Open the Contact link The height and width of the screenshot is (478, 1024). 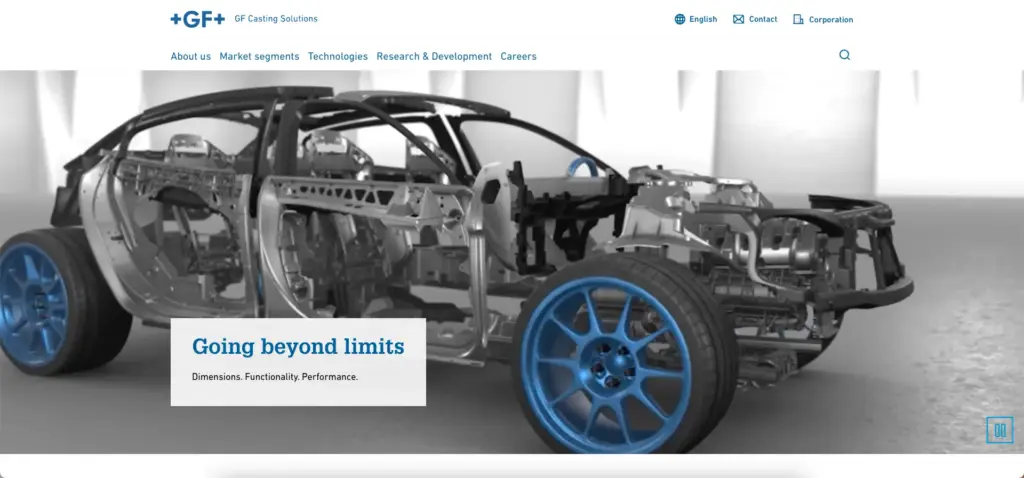[x=763, y=19]
